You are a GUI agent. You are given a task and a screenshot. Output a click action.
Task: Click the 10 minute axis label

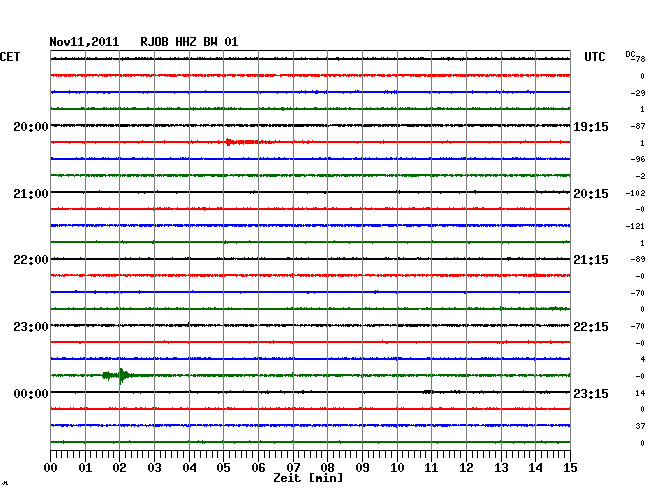[397, 467]
